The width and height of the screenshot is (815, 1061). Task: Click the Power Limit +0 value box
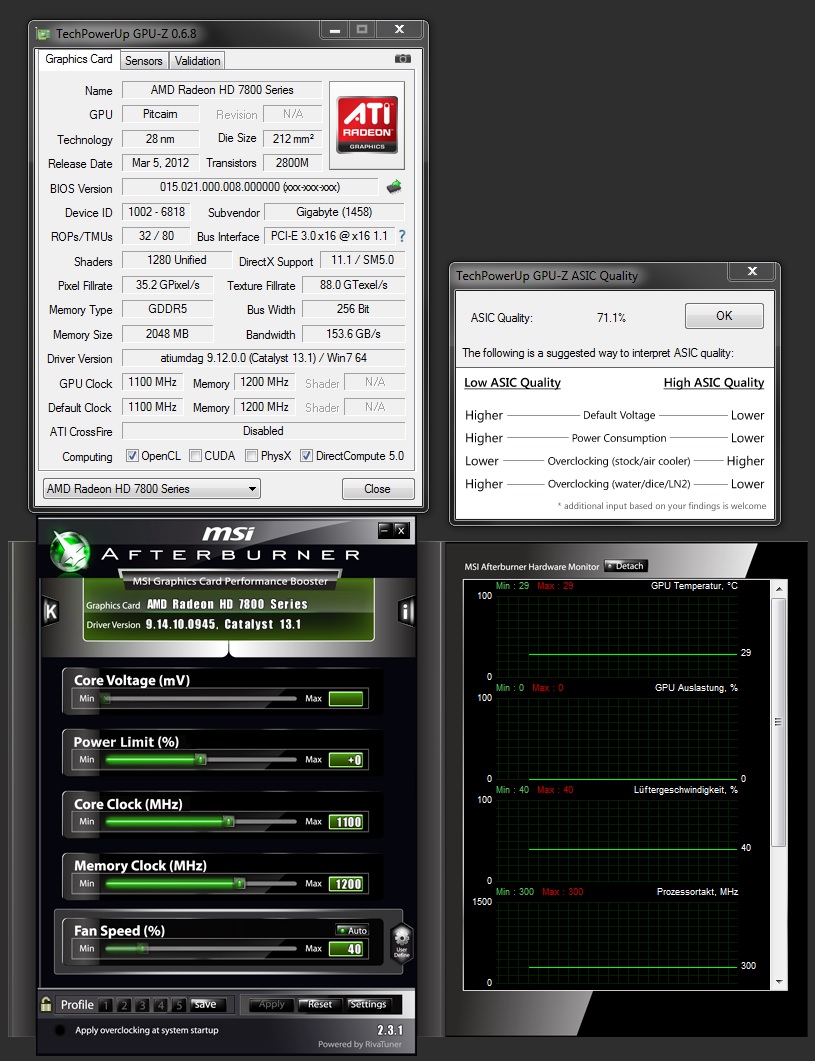(x=346, y=760)
